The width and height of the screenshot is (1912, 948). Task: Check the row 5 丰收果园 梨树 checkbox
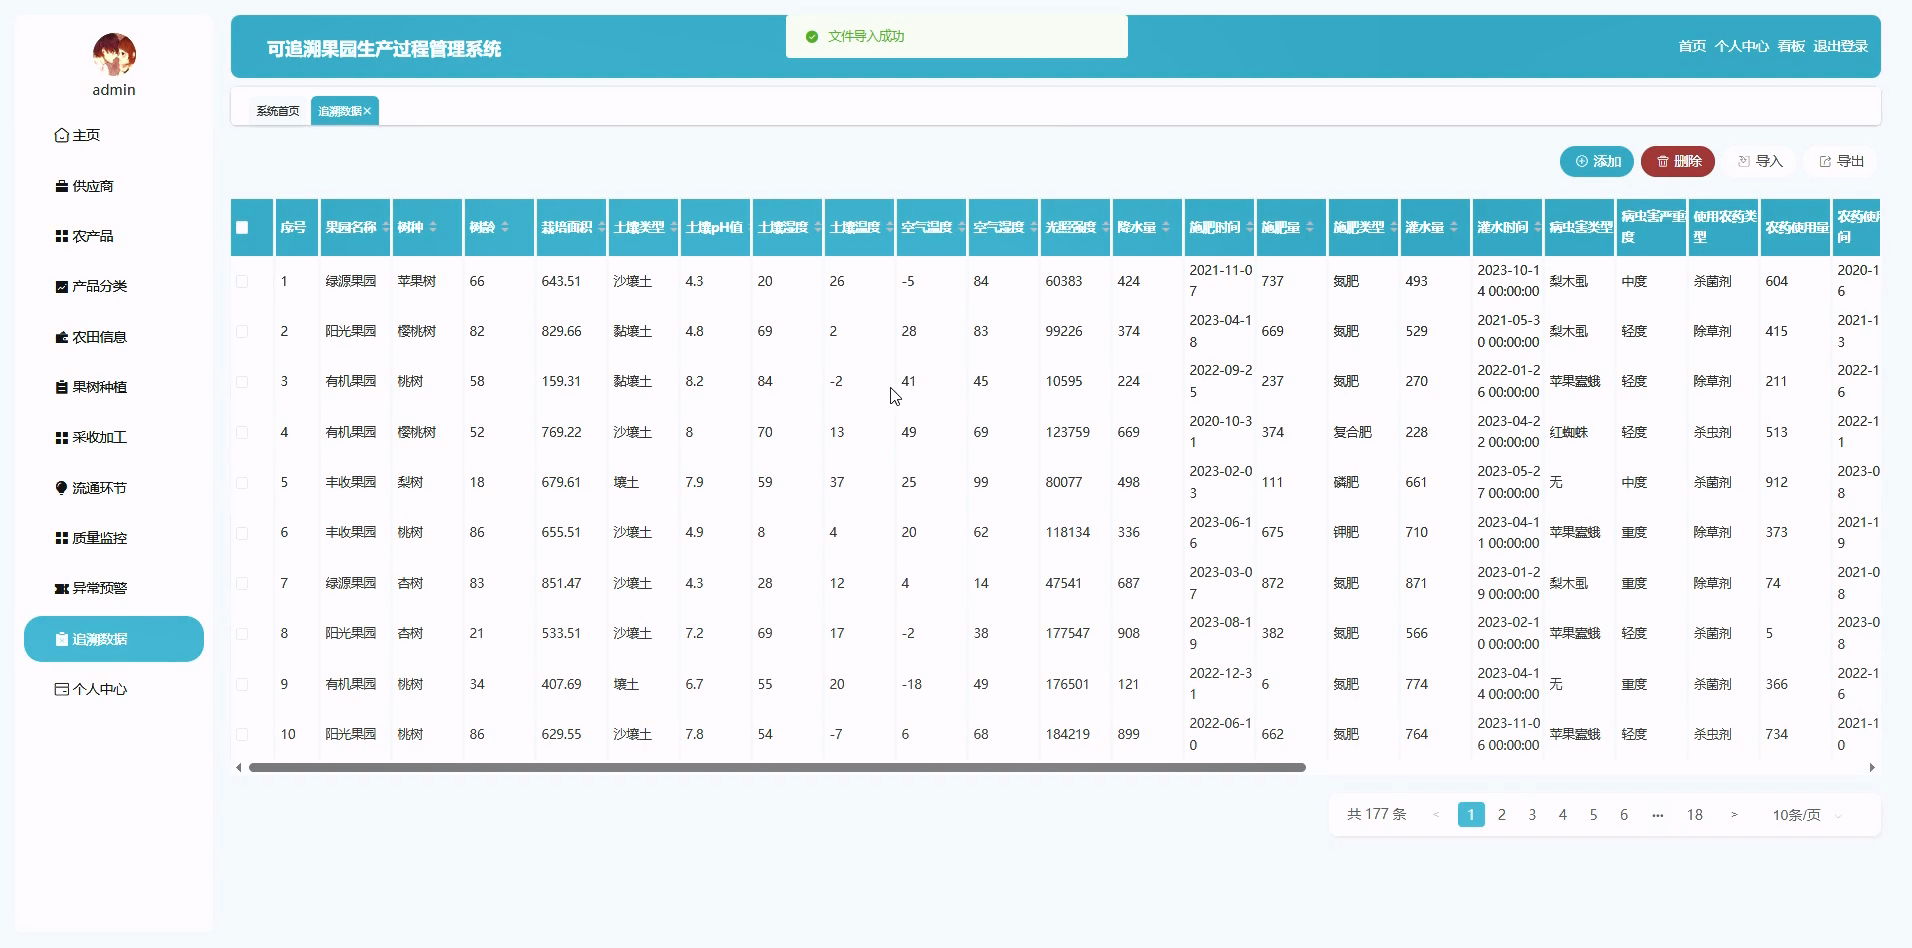(x=242, y=482)
